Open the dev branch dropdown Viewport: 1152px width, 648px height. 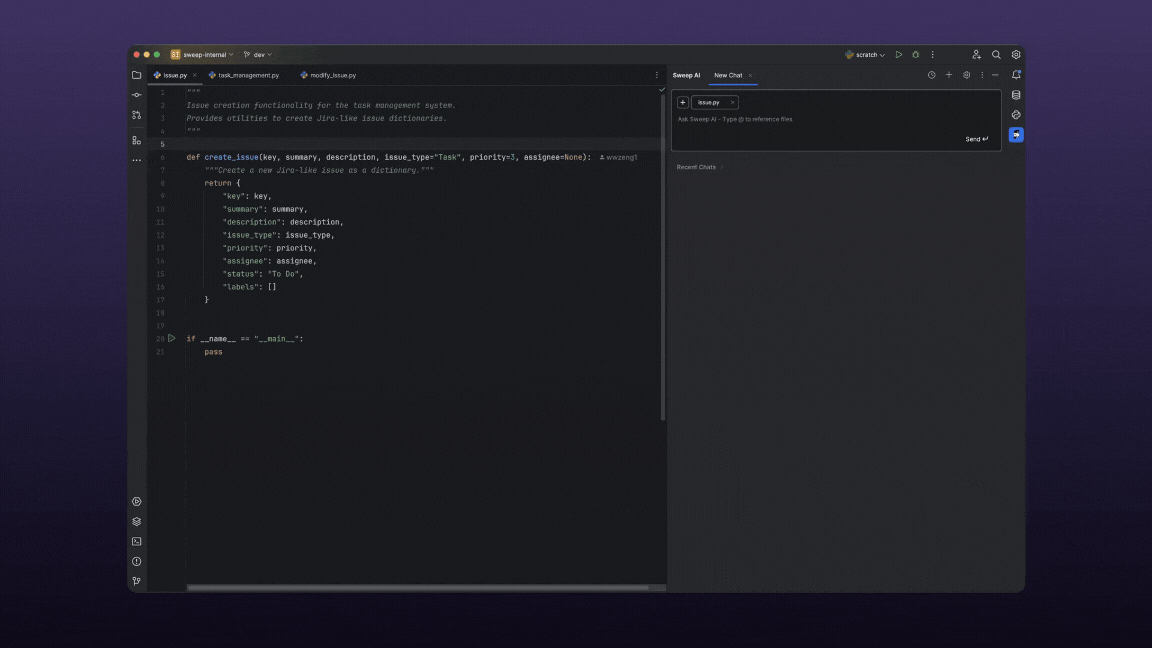pos(258,54)
